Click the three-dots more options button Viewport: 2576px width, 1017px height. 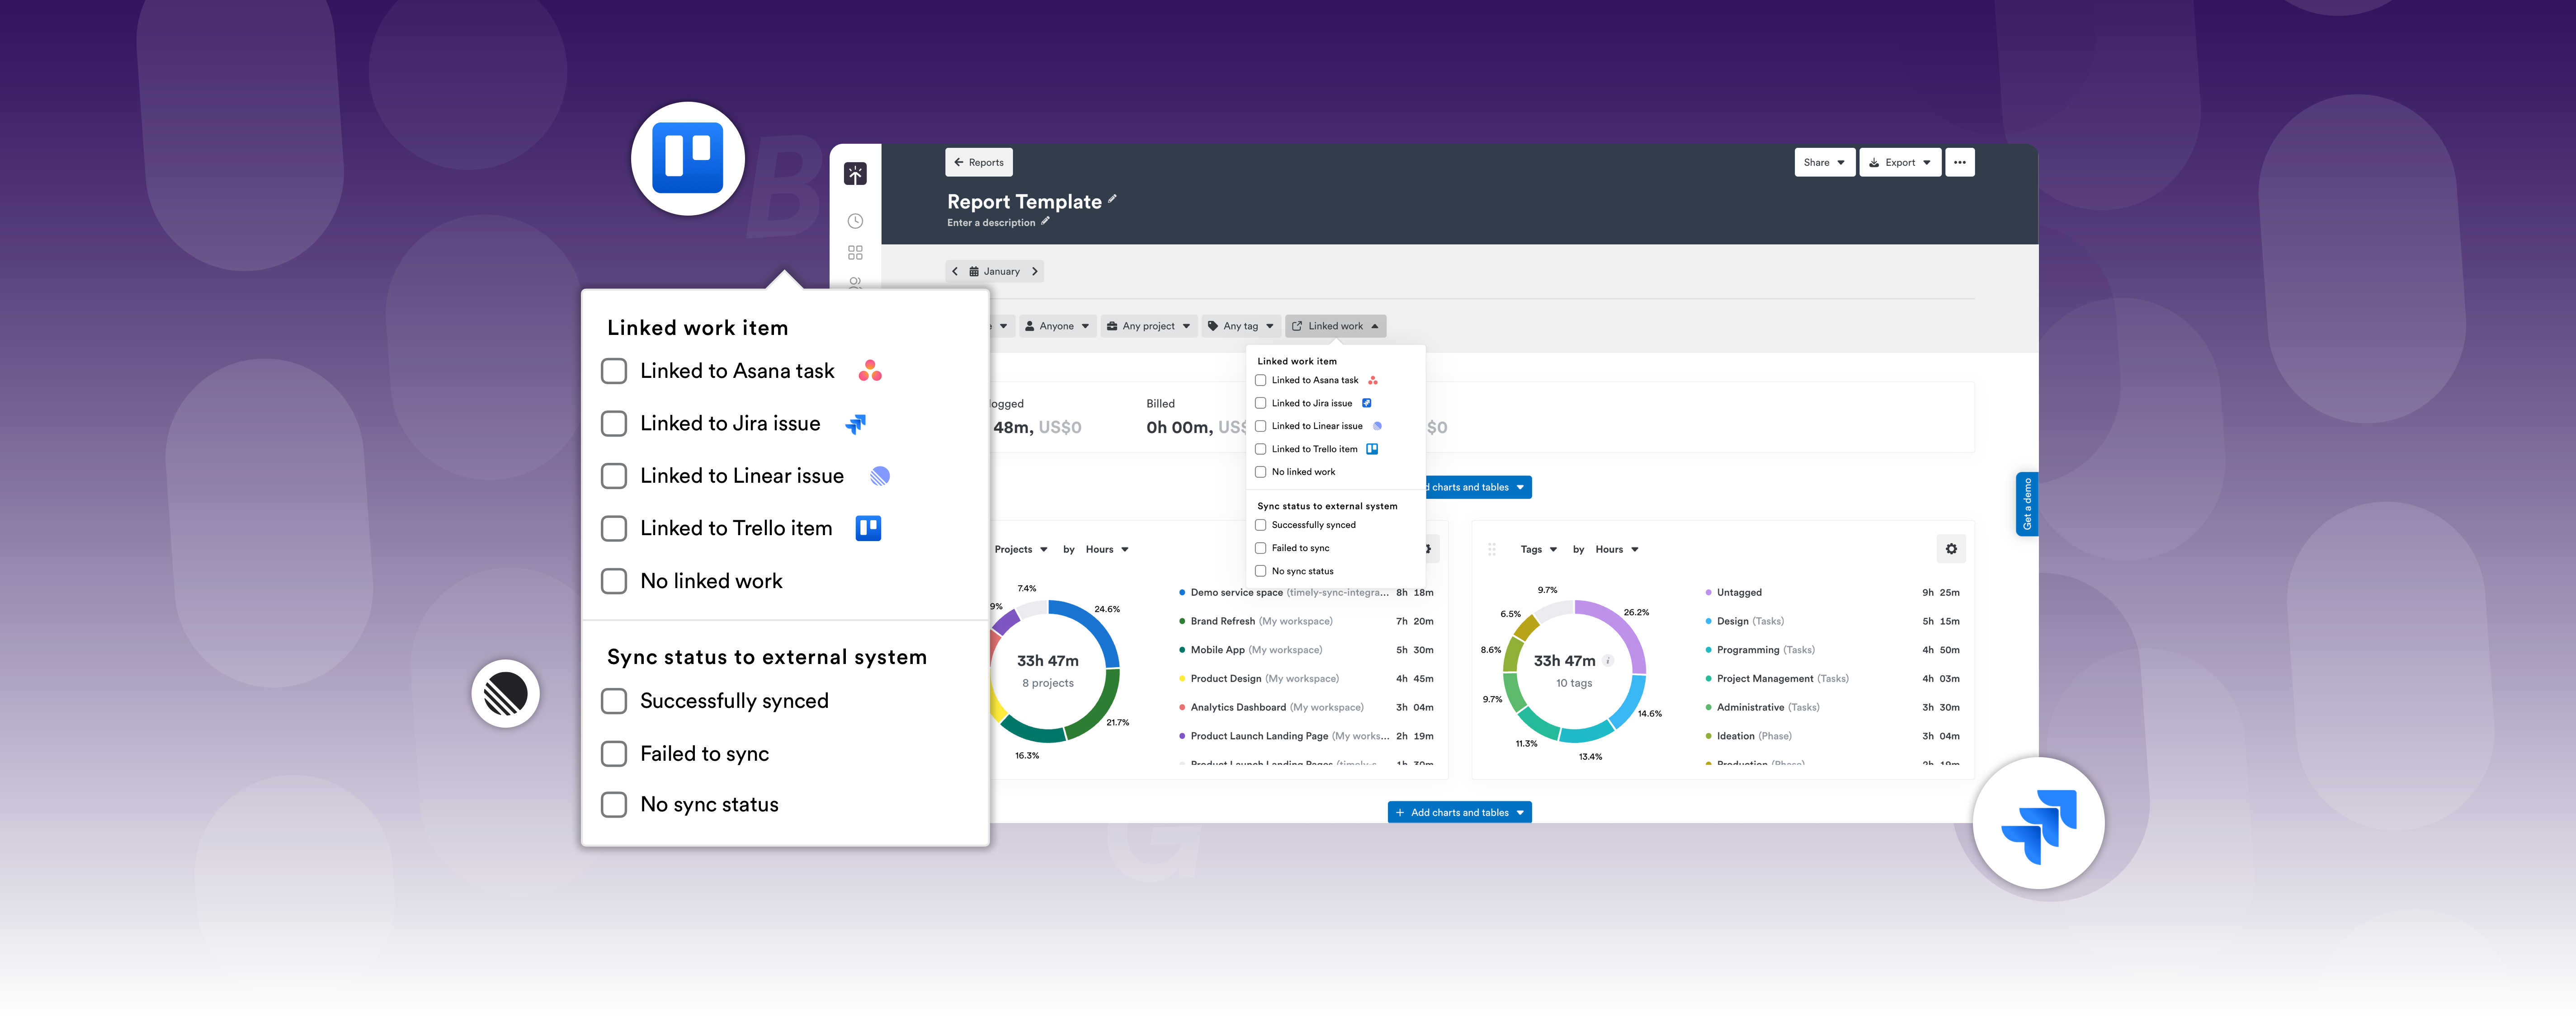coord(1959,162)
